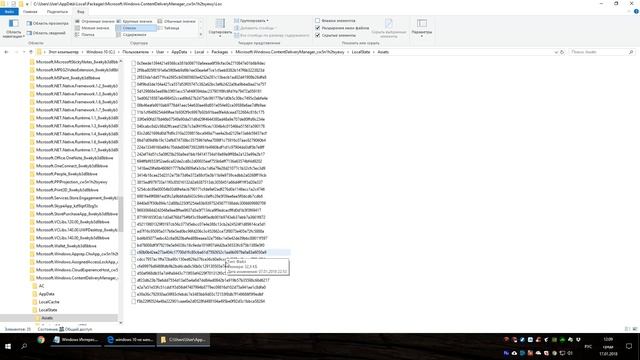Open the Область навигации pane menu
Image resolution: width=640 pixels, height=360 pixels.
(13, 29)
